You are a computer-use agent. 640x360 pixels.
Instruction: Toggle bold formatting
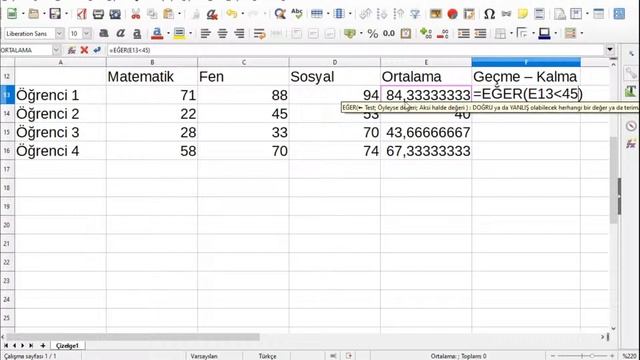(x=104, y=33)
